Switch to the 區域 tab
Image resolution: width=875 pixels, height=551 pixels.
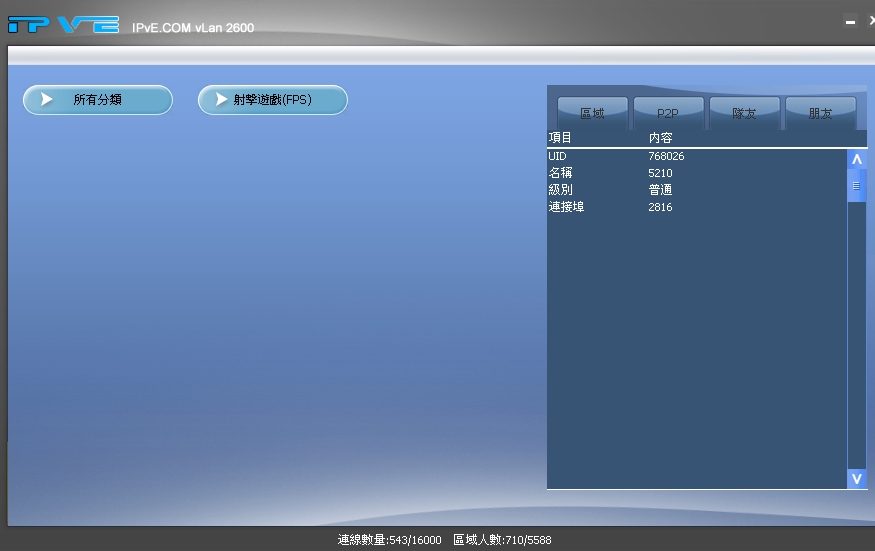pos(593,113)
